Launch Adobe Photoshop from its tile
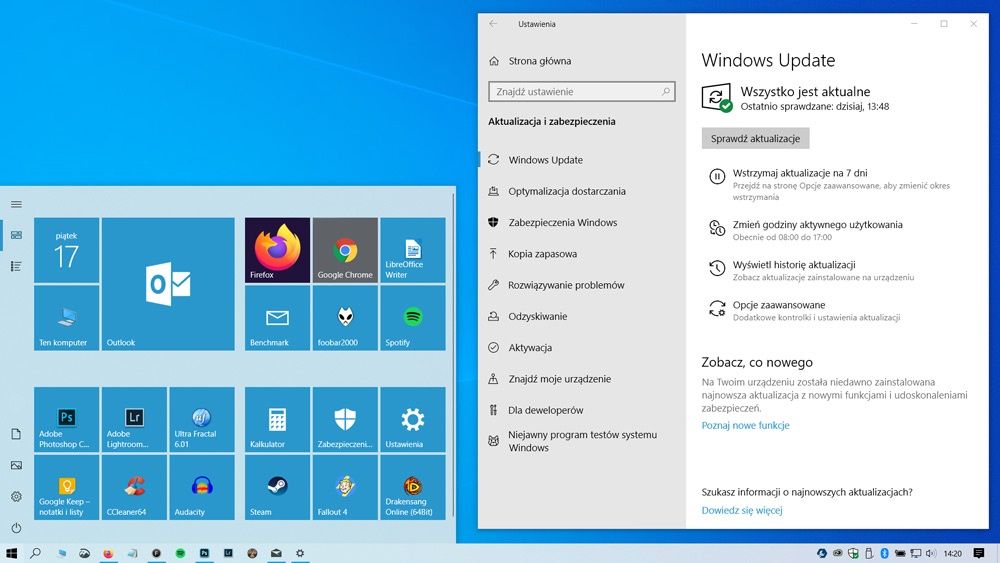 pos(66,420)
